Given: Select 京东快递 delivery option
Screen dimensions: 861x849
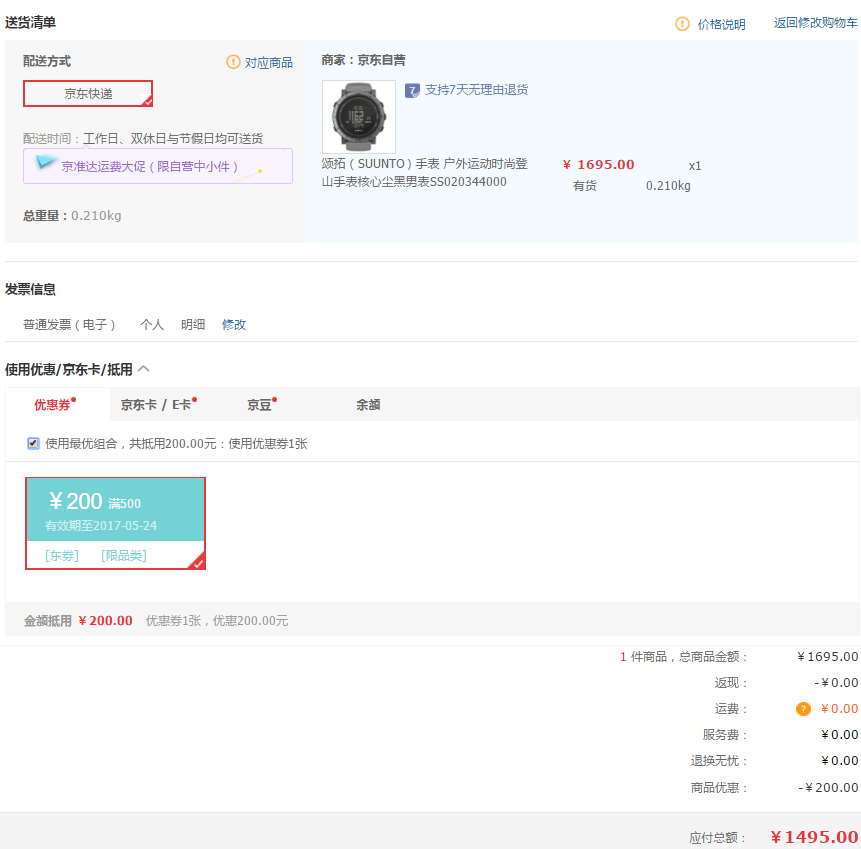Looking at the screenshot, I should (x=88, y=94).
